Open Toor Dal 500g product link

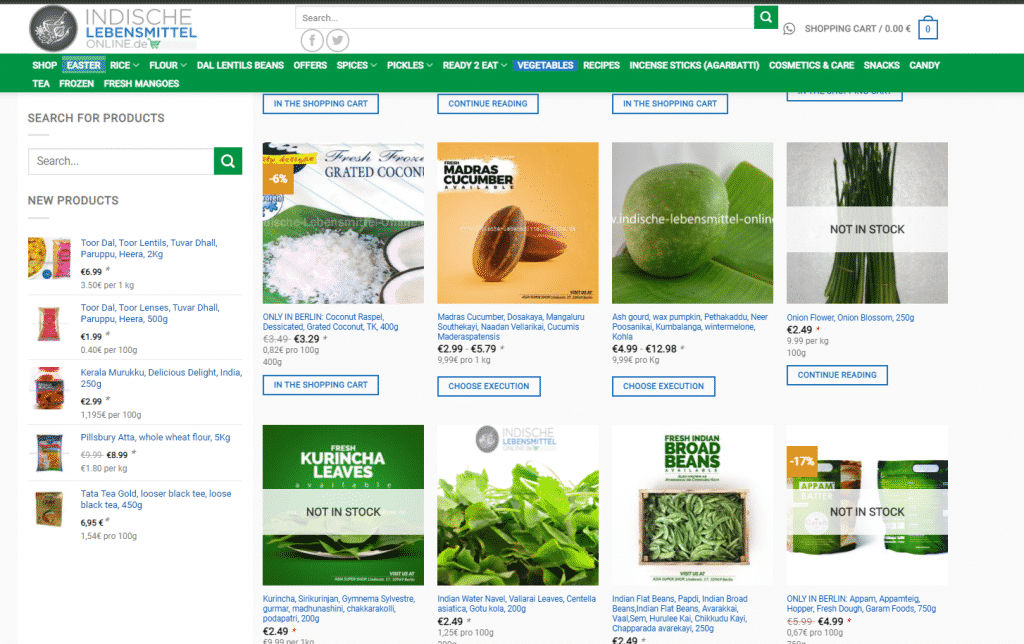(x=150, y=313)
